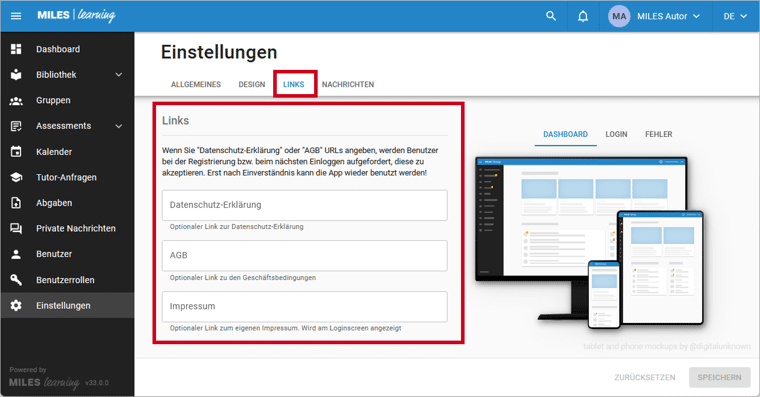760x397 pixels.
Task: Click the Private Nachrichten chat icon
Action: (x=16, y=228)
